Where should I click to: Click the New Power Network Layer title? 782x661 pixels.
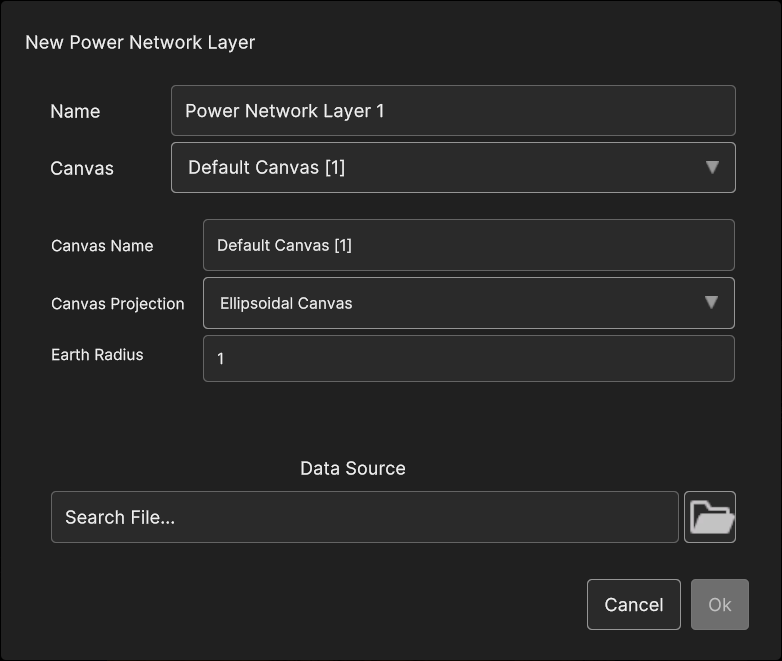point(140,42)
